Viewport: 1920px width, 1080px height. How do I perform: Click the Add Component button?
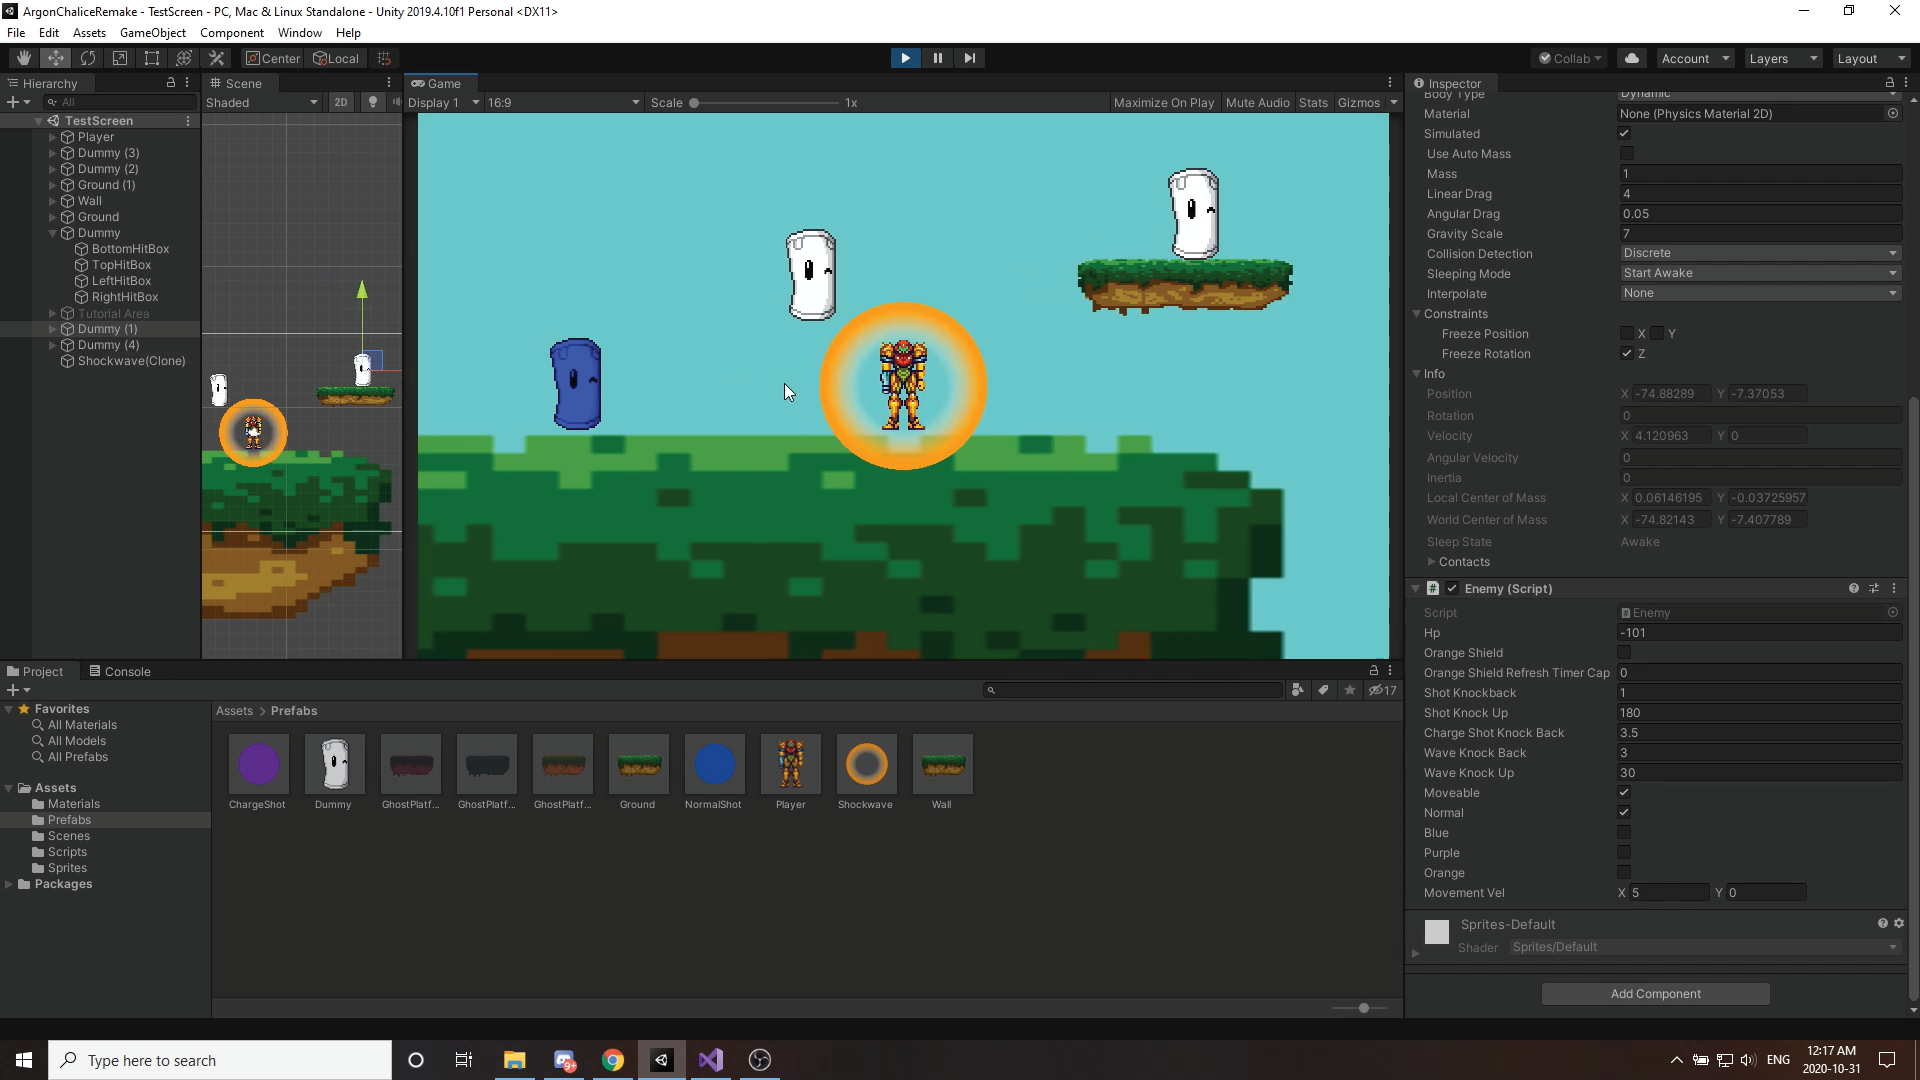click(x=1656, y=993)
